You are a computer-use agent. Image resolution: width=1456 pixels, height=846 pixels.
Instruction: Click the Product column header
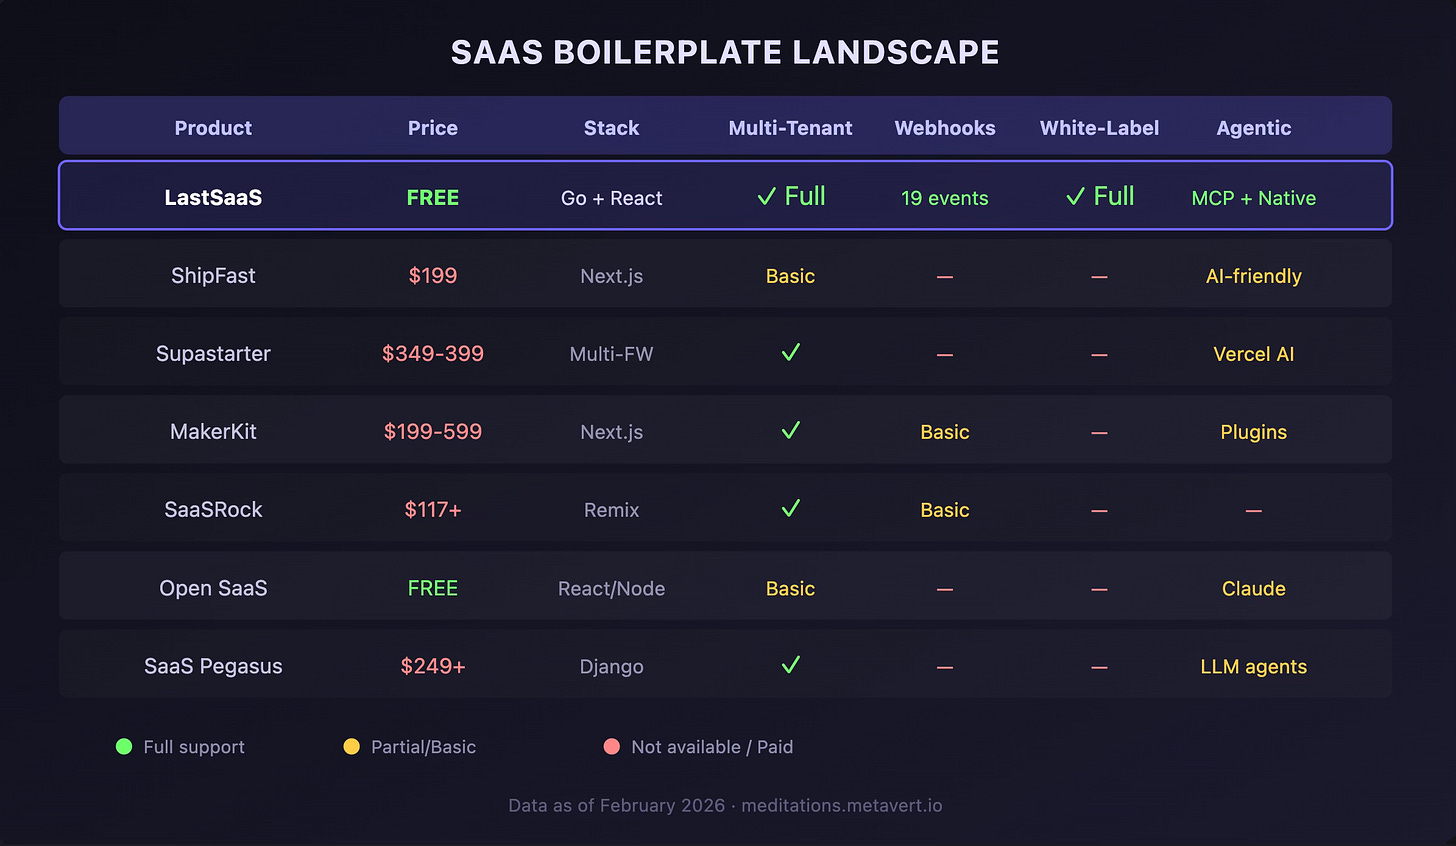coord(213,128)
